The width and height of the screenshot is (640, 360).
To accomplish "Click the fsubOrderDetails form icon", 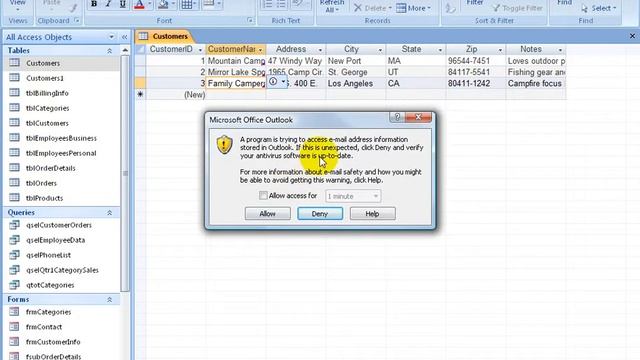I will pyautogui.click(x=14, y=356).
